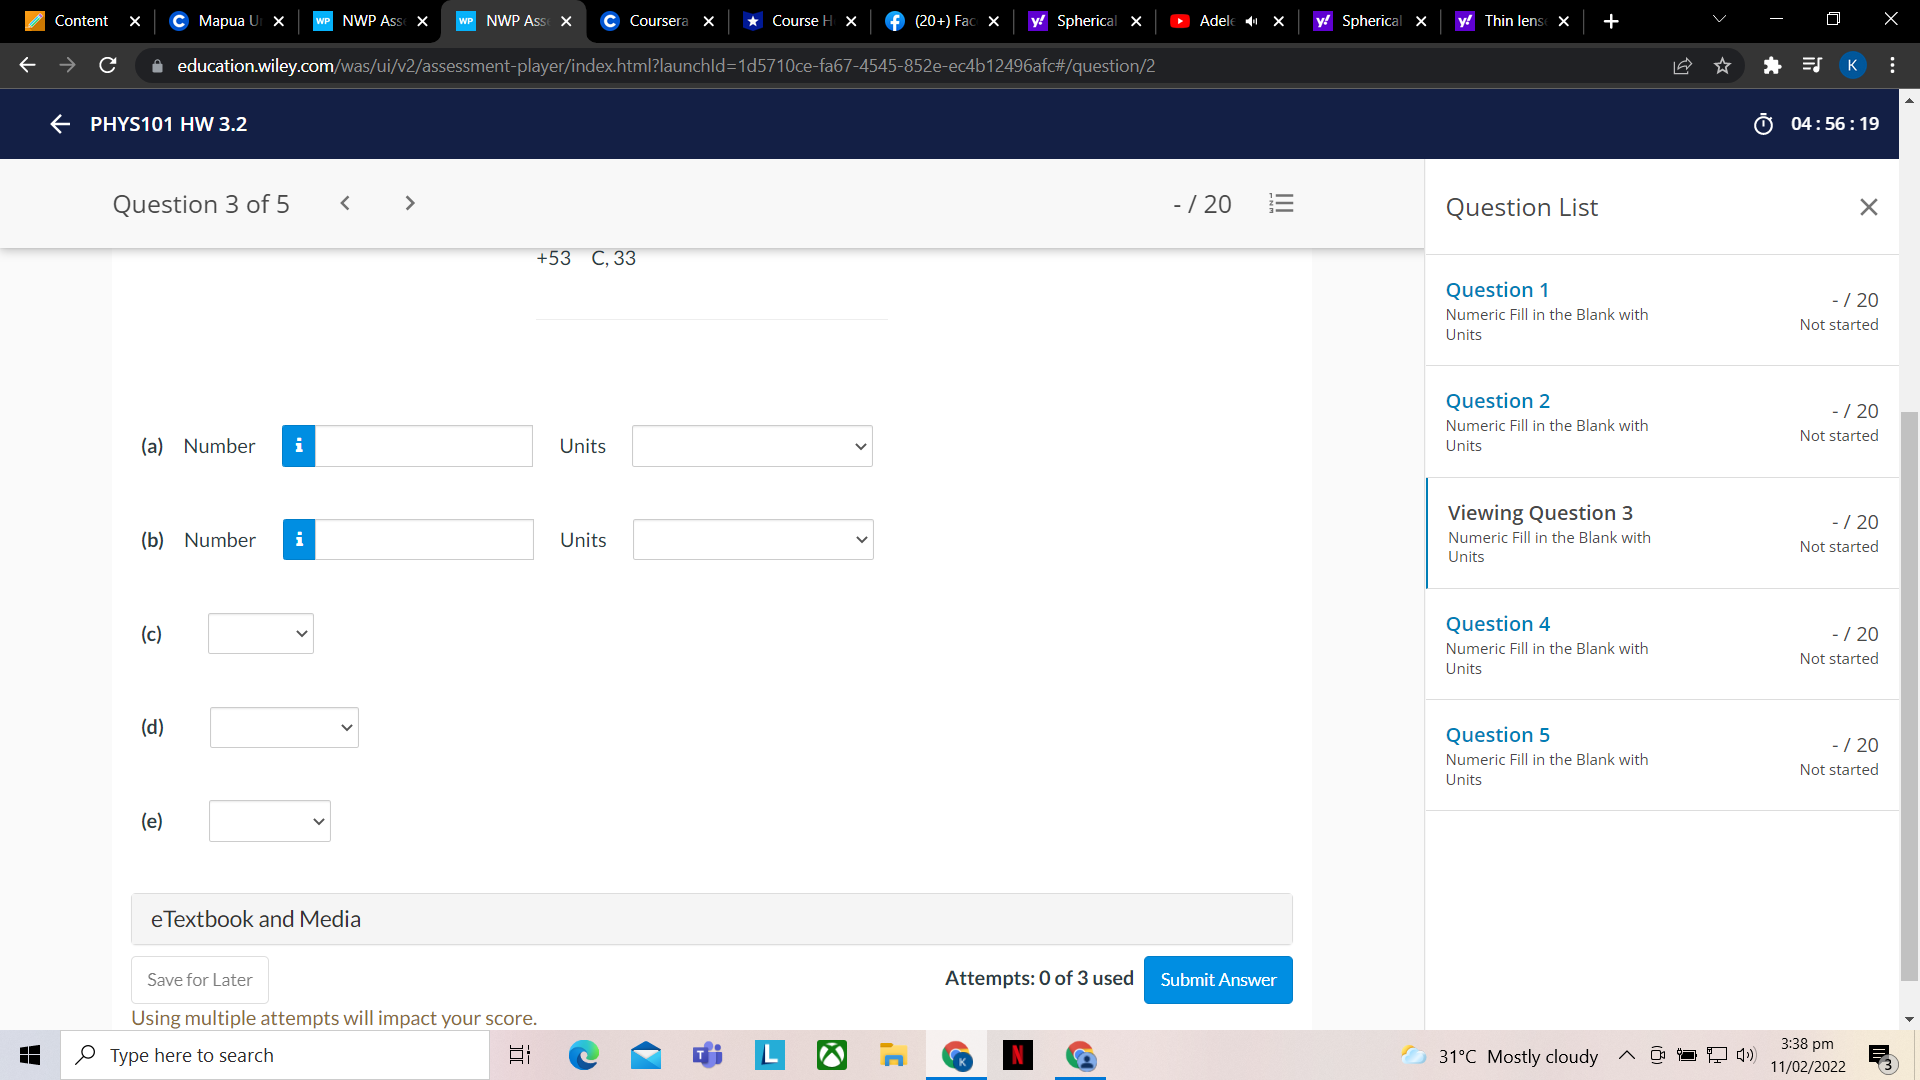Expand the part (d) dropdown
1920x1080 pixels.
pyautogui.click(x=284, y=728)
